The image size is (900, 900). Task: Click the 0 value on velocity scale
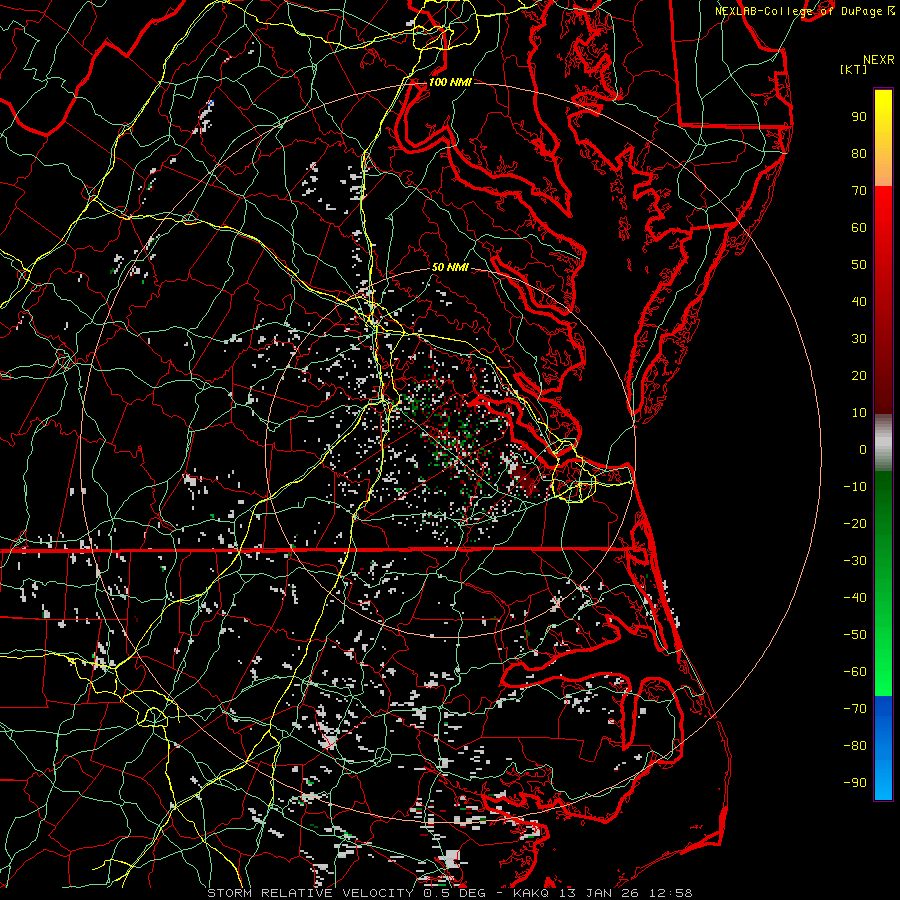863,450
